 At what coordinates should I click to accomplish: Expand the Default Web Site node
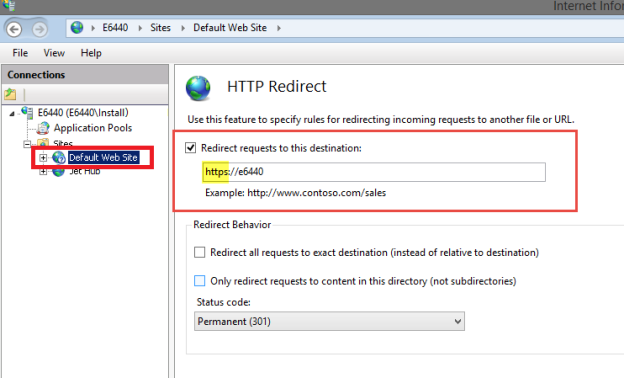(43, 158)
